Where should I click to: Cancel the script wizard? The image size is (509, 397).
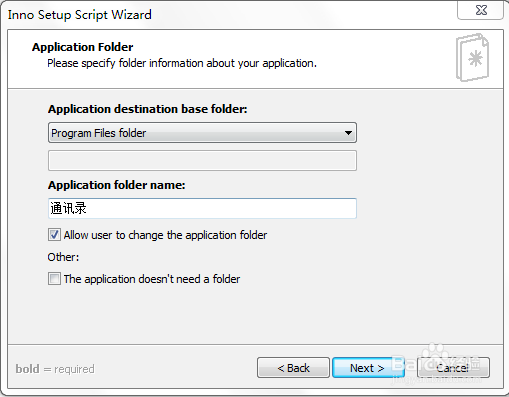(x=453, y=368)
